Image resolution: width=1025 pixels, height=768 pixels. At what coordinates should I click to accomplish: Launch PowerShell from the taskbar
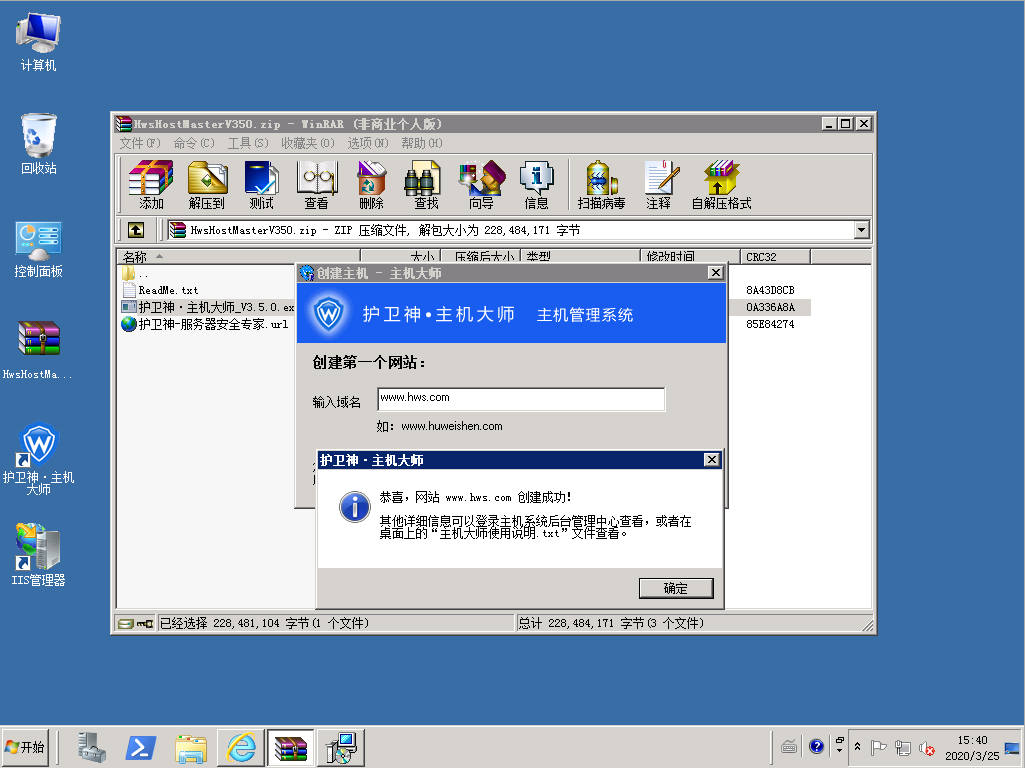pos(141,748)
